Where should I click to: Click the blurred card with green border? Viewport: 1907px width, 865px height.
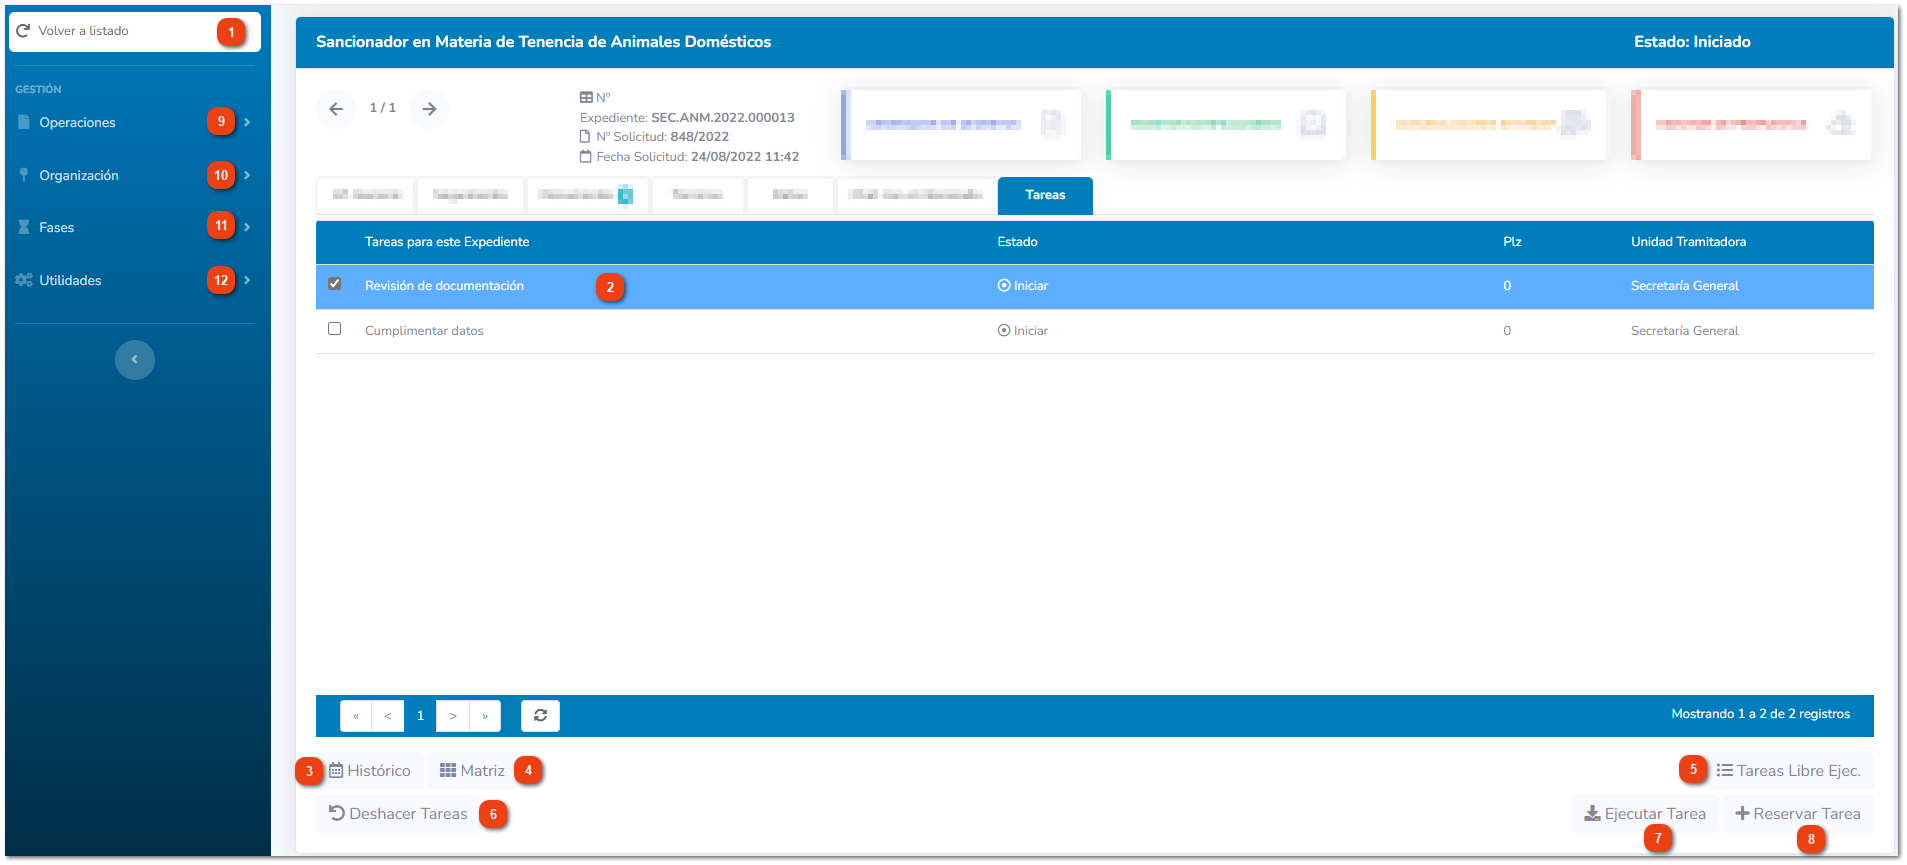[1226, 125]
